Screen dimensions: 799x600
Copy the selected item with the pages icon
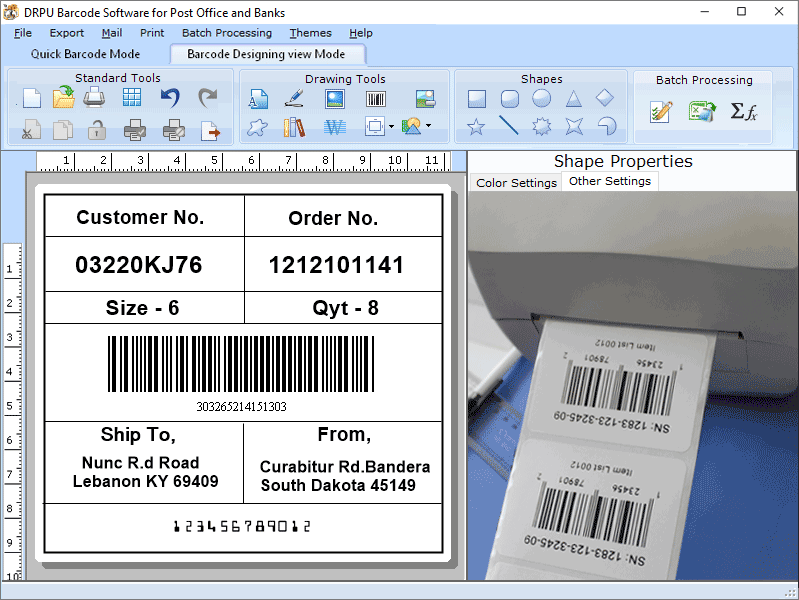pyautogui.click(x=63, y=130)
